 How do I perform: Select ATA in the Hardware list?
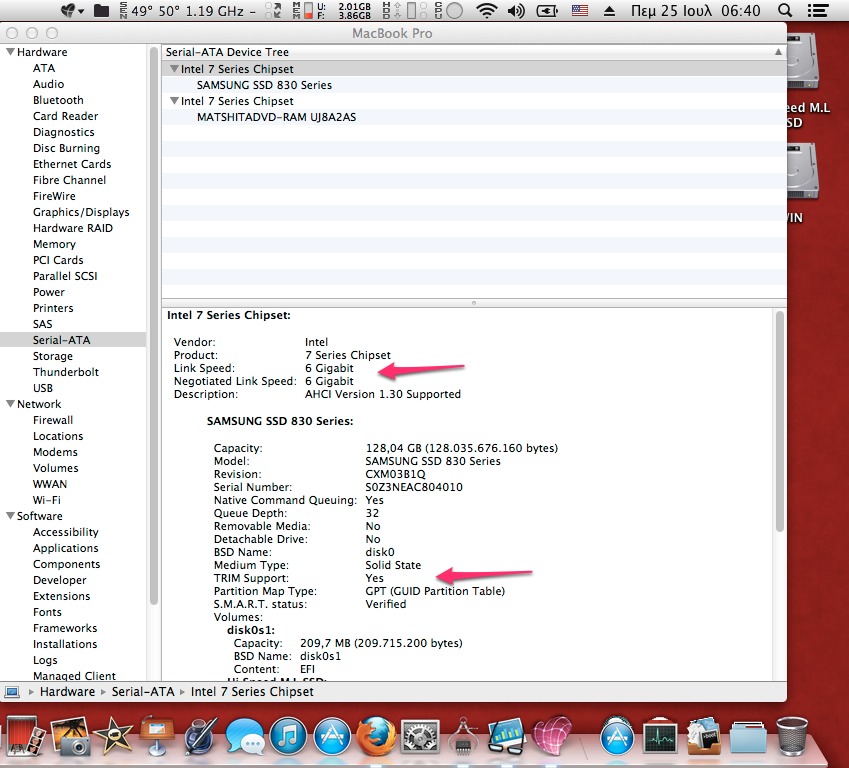click(44, 68)
